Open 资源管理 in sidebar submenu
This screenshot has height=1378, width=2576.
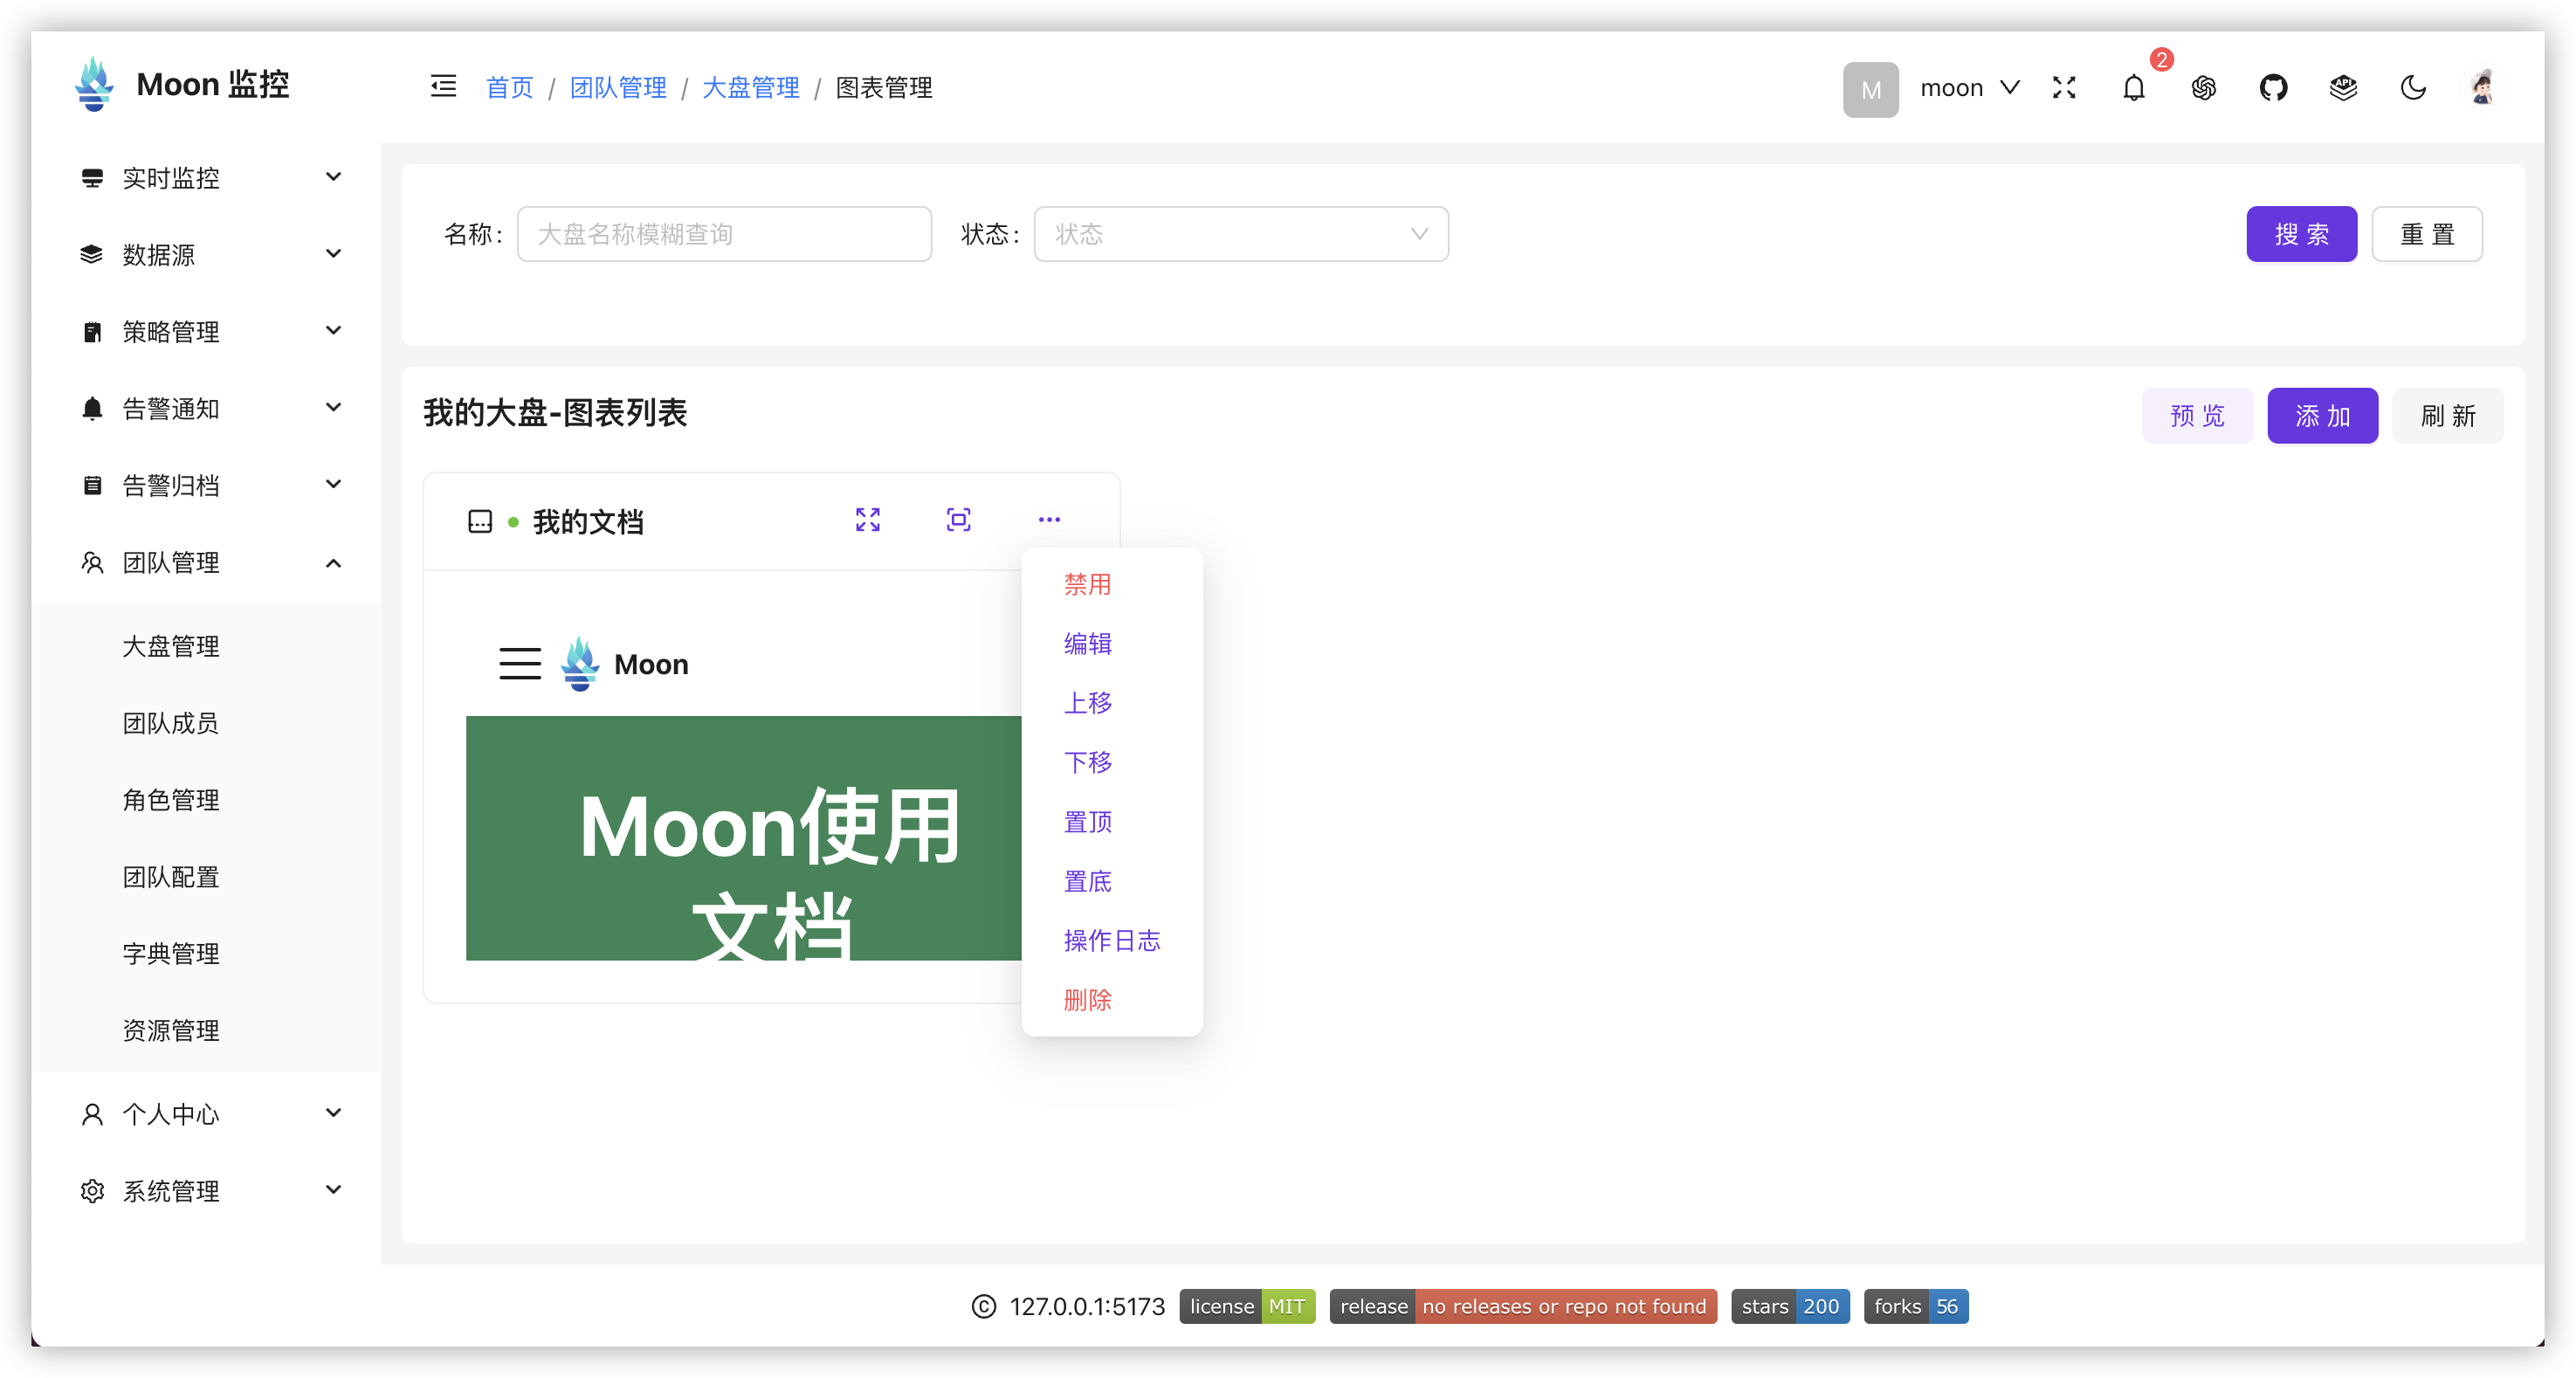(x=171, y=1030)
